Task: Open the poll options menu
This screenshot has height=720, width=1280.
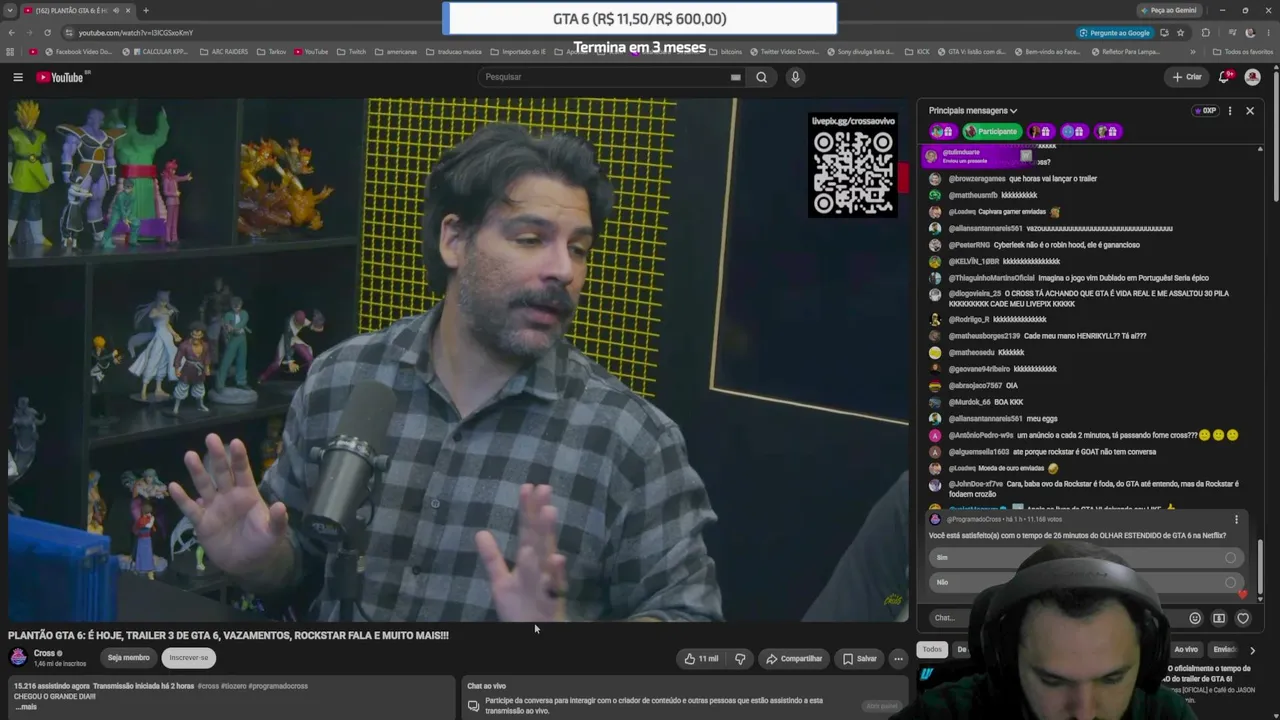Action: click(1236, 520)
